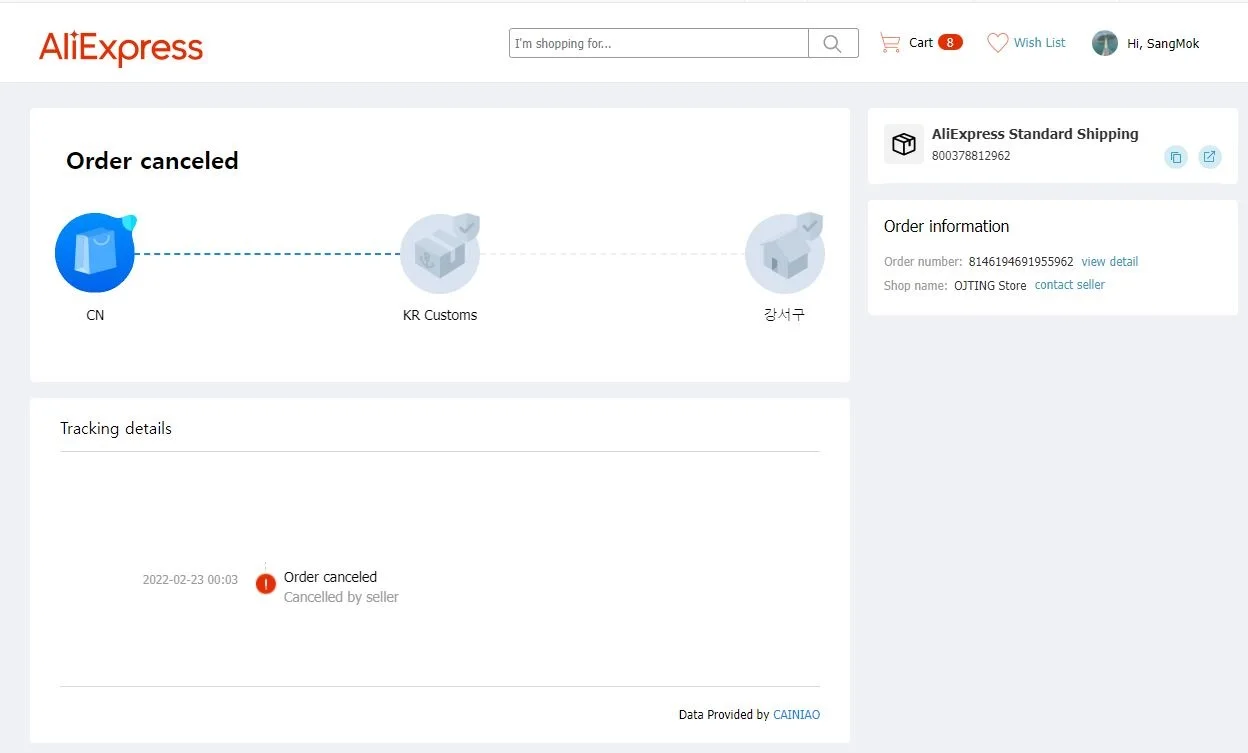Click the search magnifier button

click(x=833, y=43)
